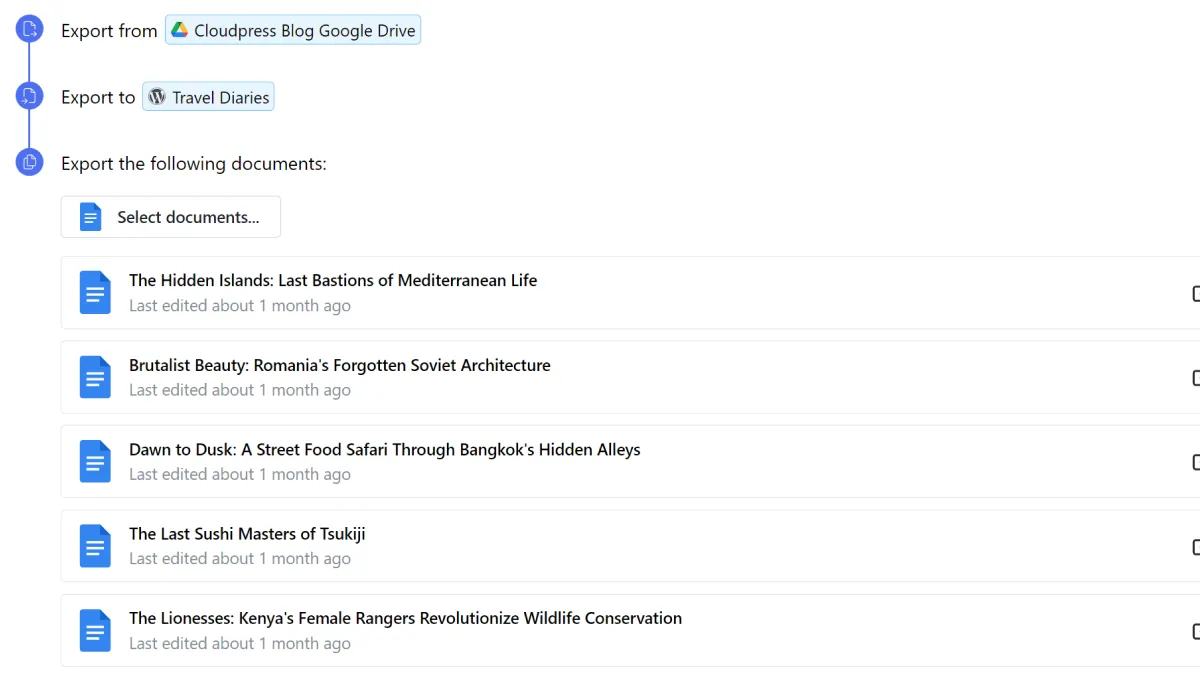
Task: Click the Export to step icon
Action: coord(29,96)
